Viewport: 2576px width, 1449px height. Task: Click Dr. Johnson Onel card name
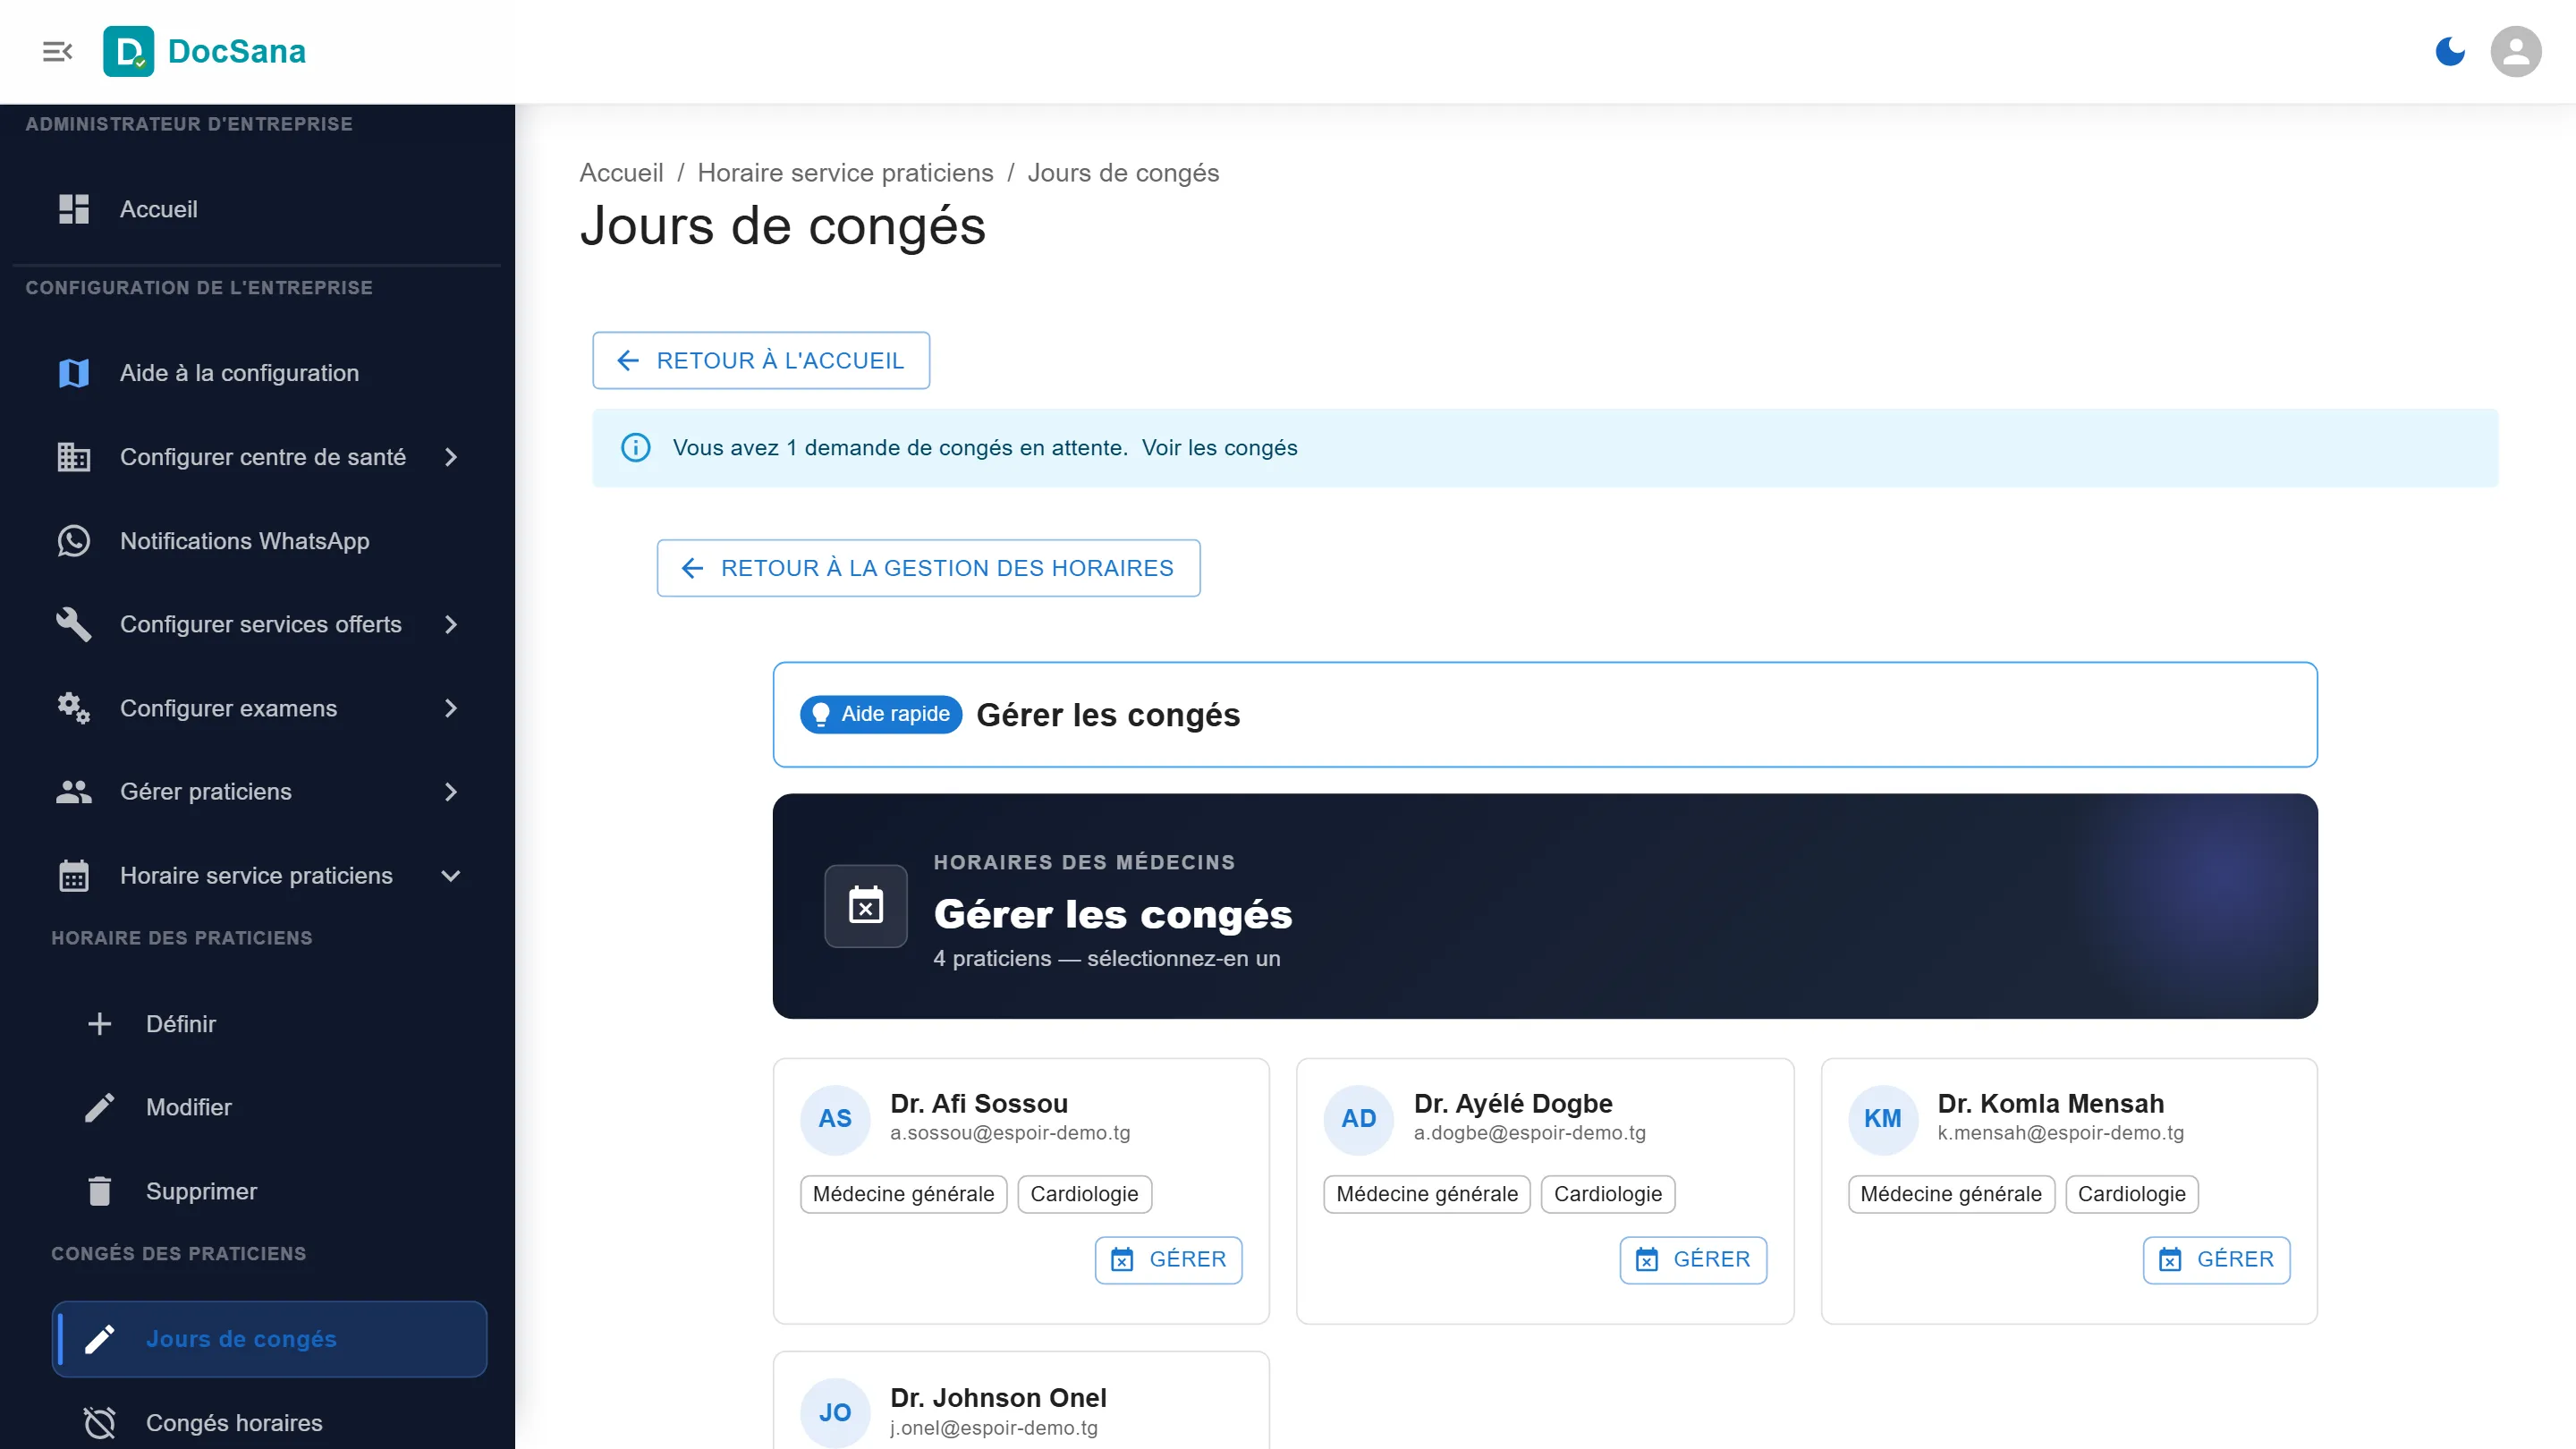(x=998, y=1397)
